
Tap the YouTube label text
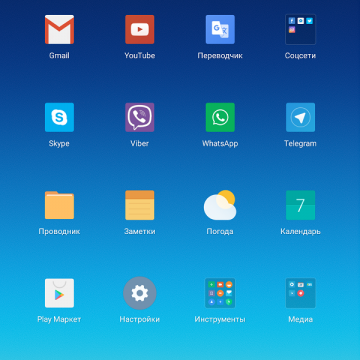coord(140,56)
